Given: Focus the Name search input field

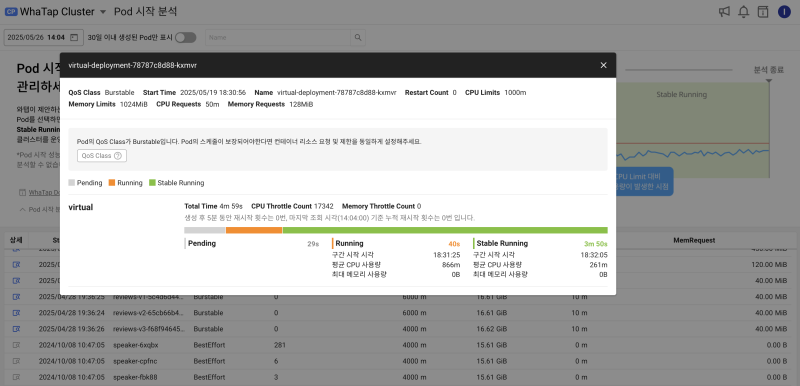Looking at the screenshot, I should pos(278,37).
